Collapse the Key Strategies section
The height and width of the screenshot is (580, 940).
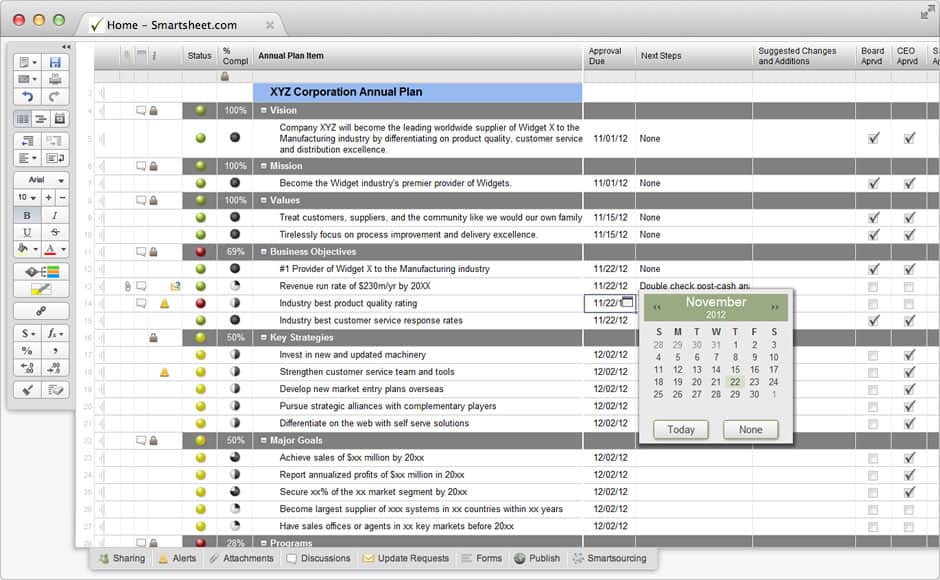click(x=264, y=338)
